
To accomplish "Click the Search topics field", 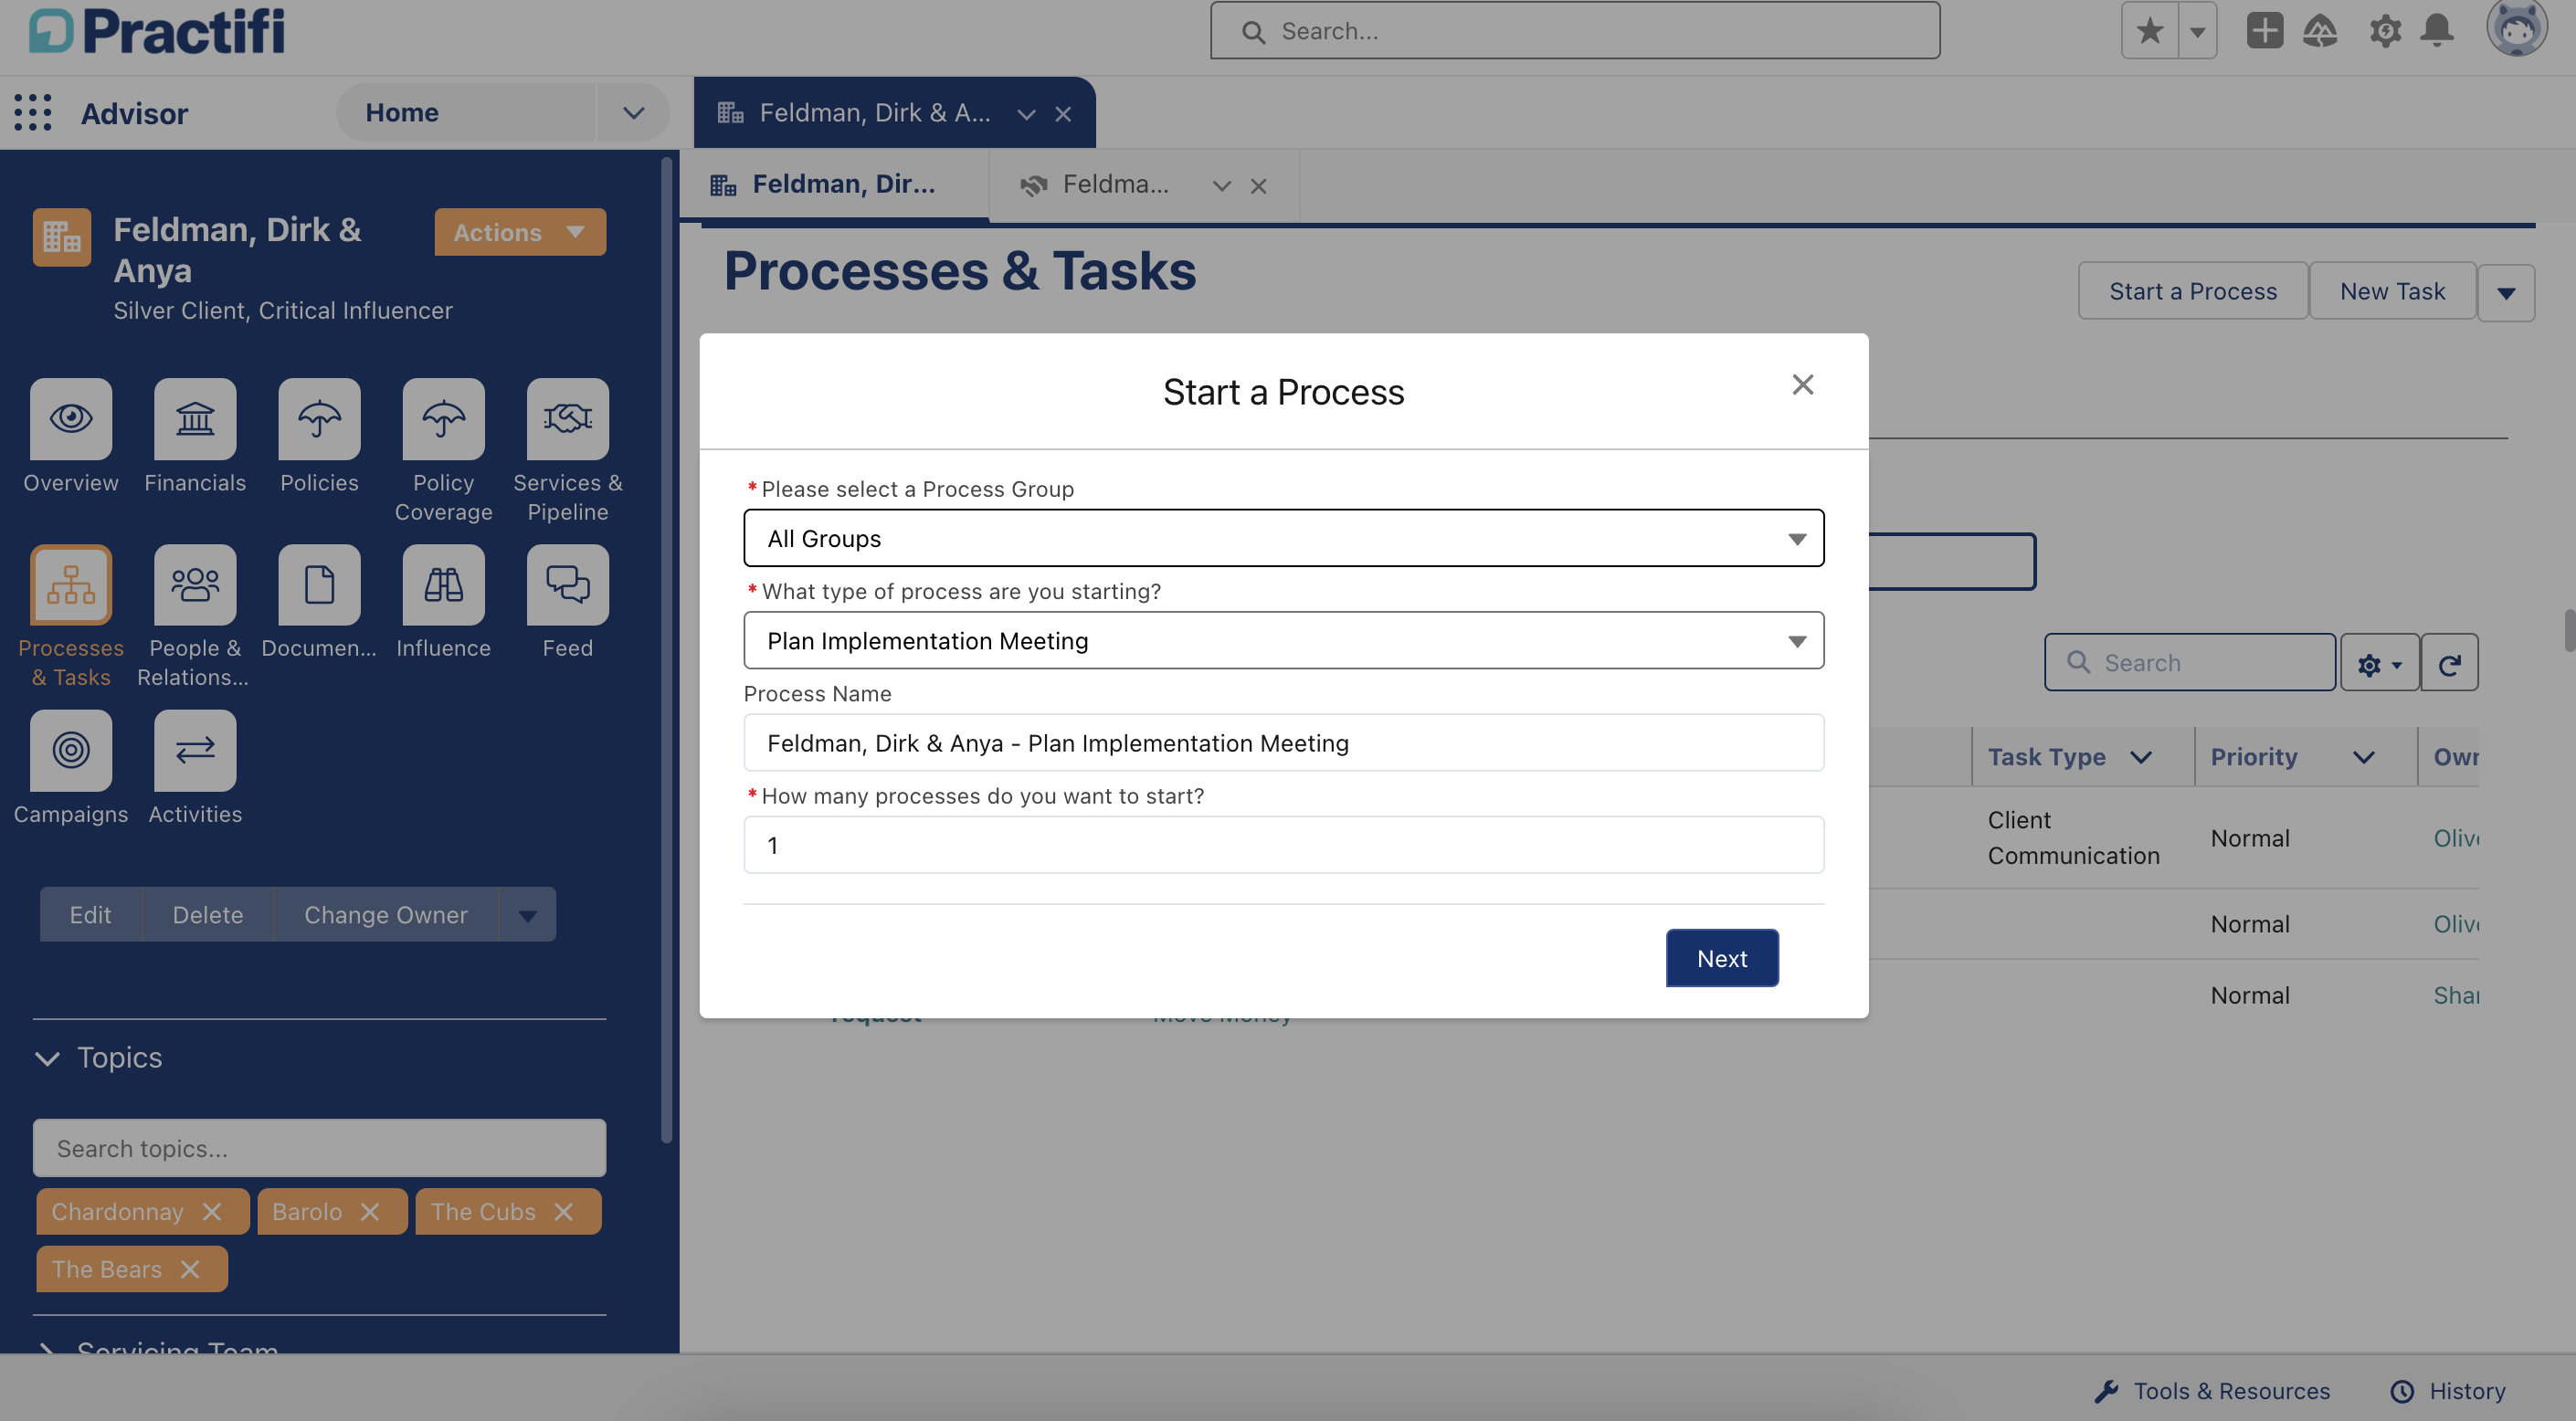I will click(x=319, y=1148).
